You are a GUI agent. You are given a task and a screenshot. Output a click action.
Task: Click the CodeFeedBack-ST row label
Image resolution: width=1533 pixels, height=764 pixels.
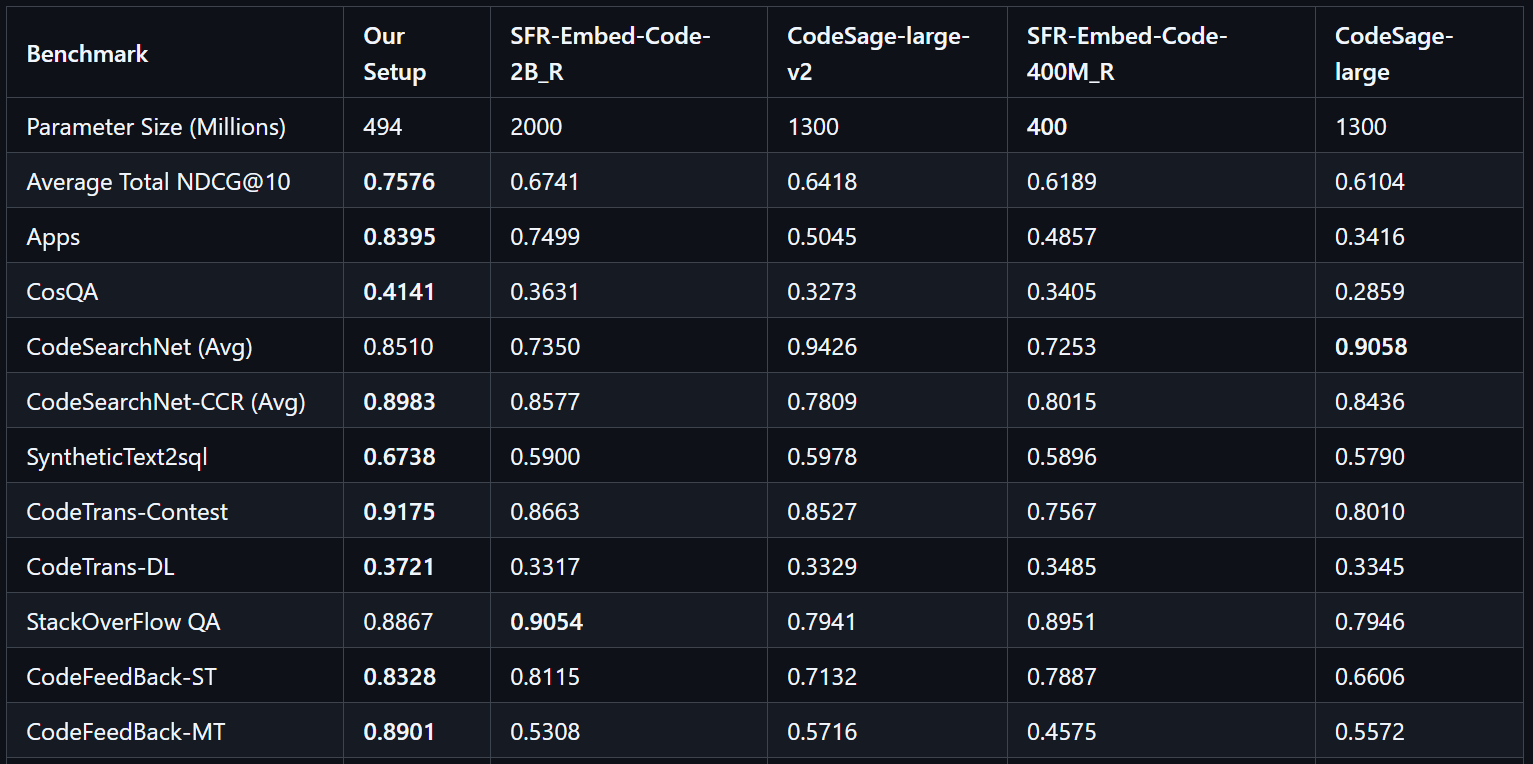[x=121, y=677]
